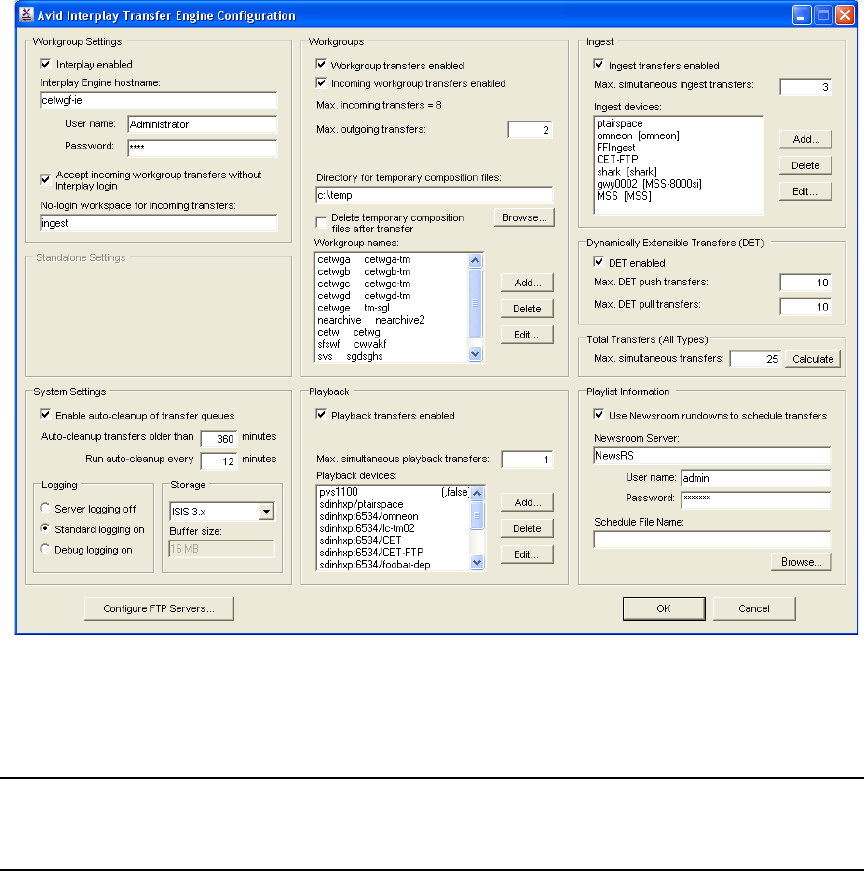Click scroll up arrow in Playback devices list
Image resolution: width=864 pixels, height=871 pixels.
477,493
